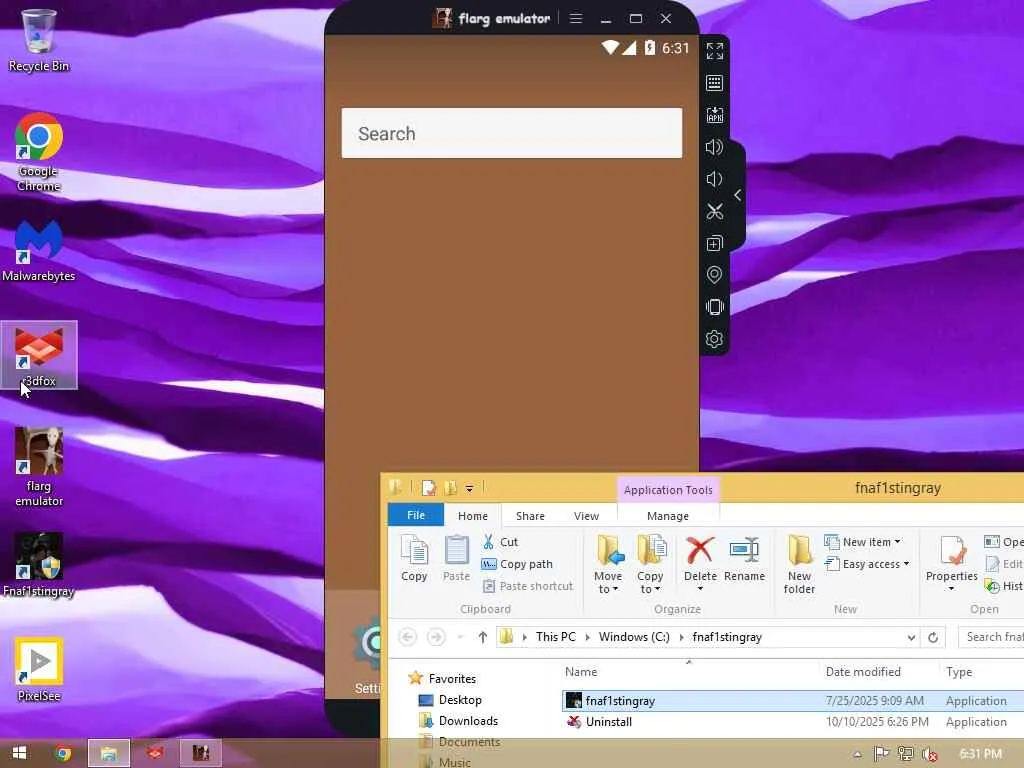Switch to the Home ribbon tab
The width and height of the screenshot is (1024, 768).
[472, 516]
